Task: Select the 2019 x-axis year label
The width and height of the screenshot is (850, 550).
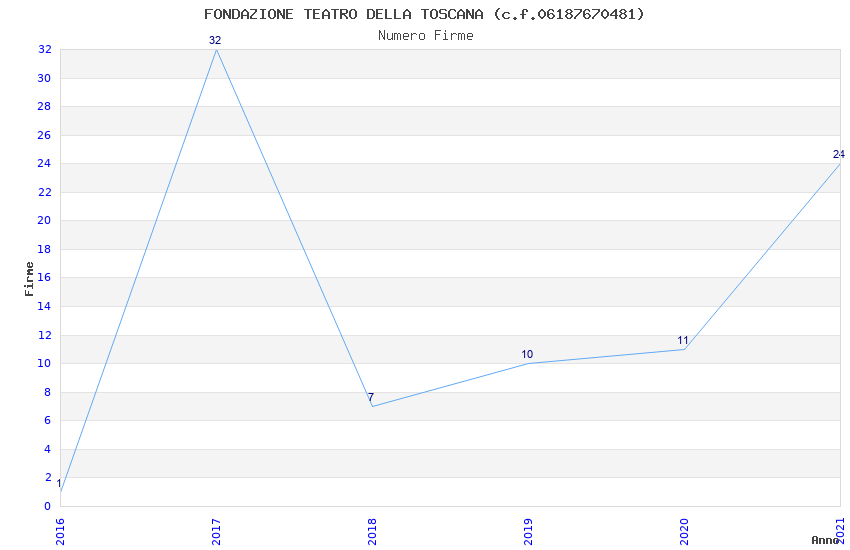Action: [529, 532]
